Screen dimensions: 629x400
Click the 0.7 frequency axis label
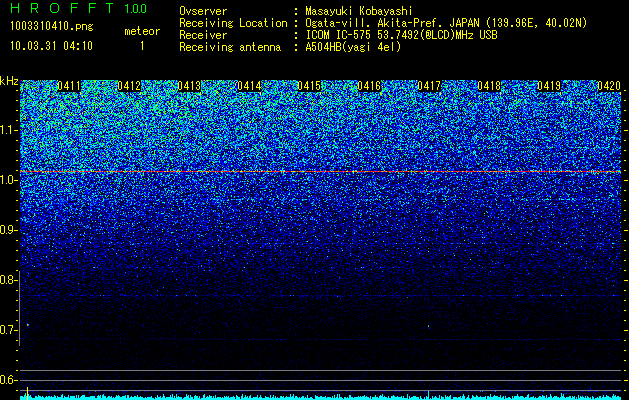[9, 330]
